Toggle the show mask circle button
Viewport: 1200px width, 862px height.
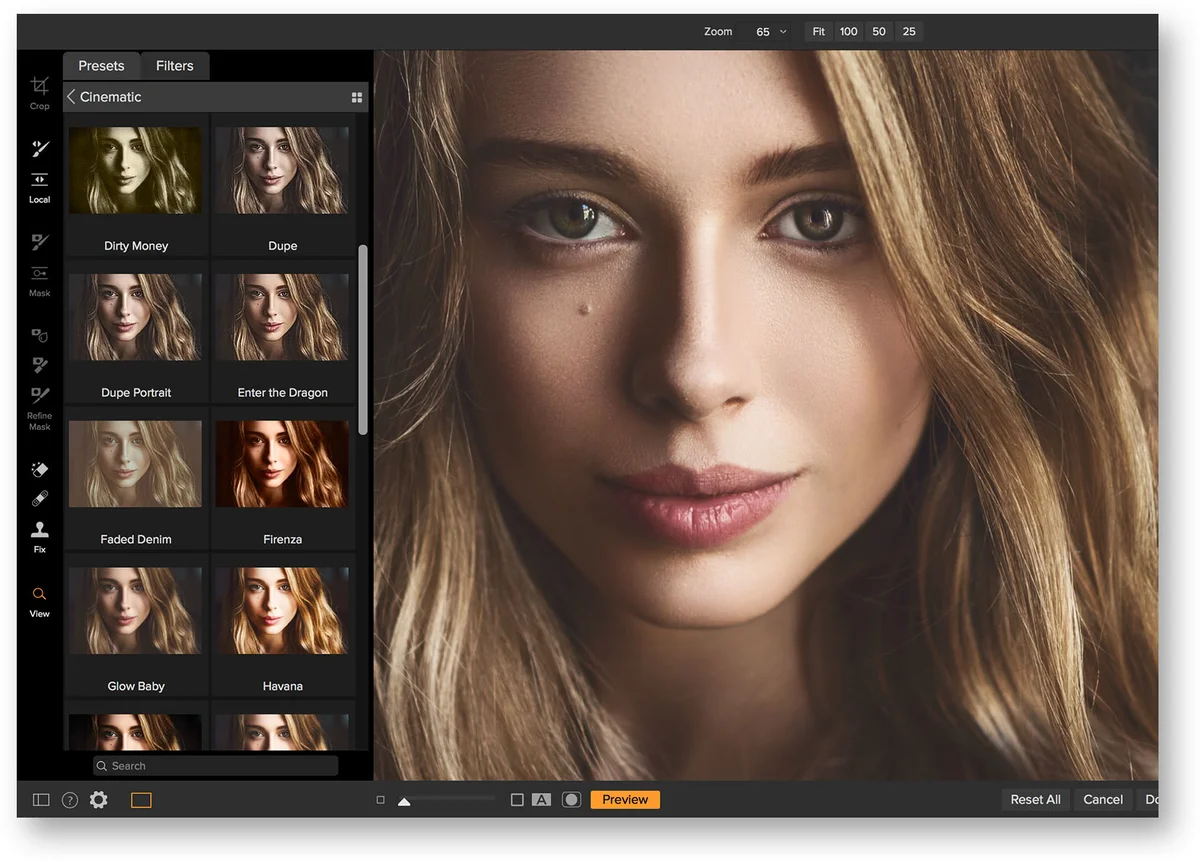pos(571,800)
